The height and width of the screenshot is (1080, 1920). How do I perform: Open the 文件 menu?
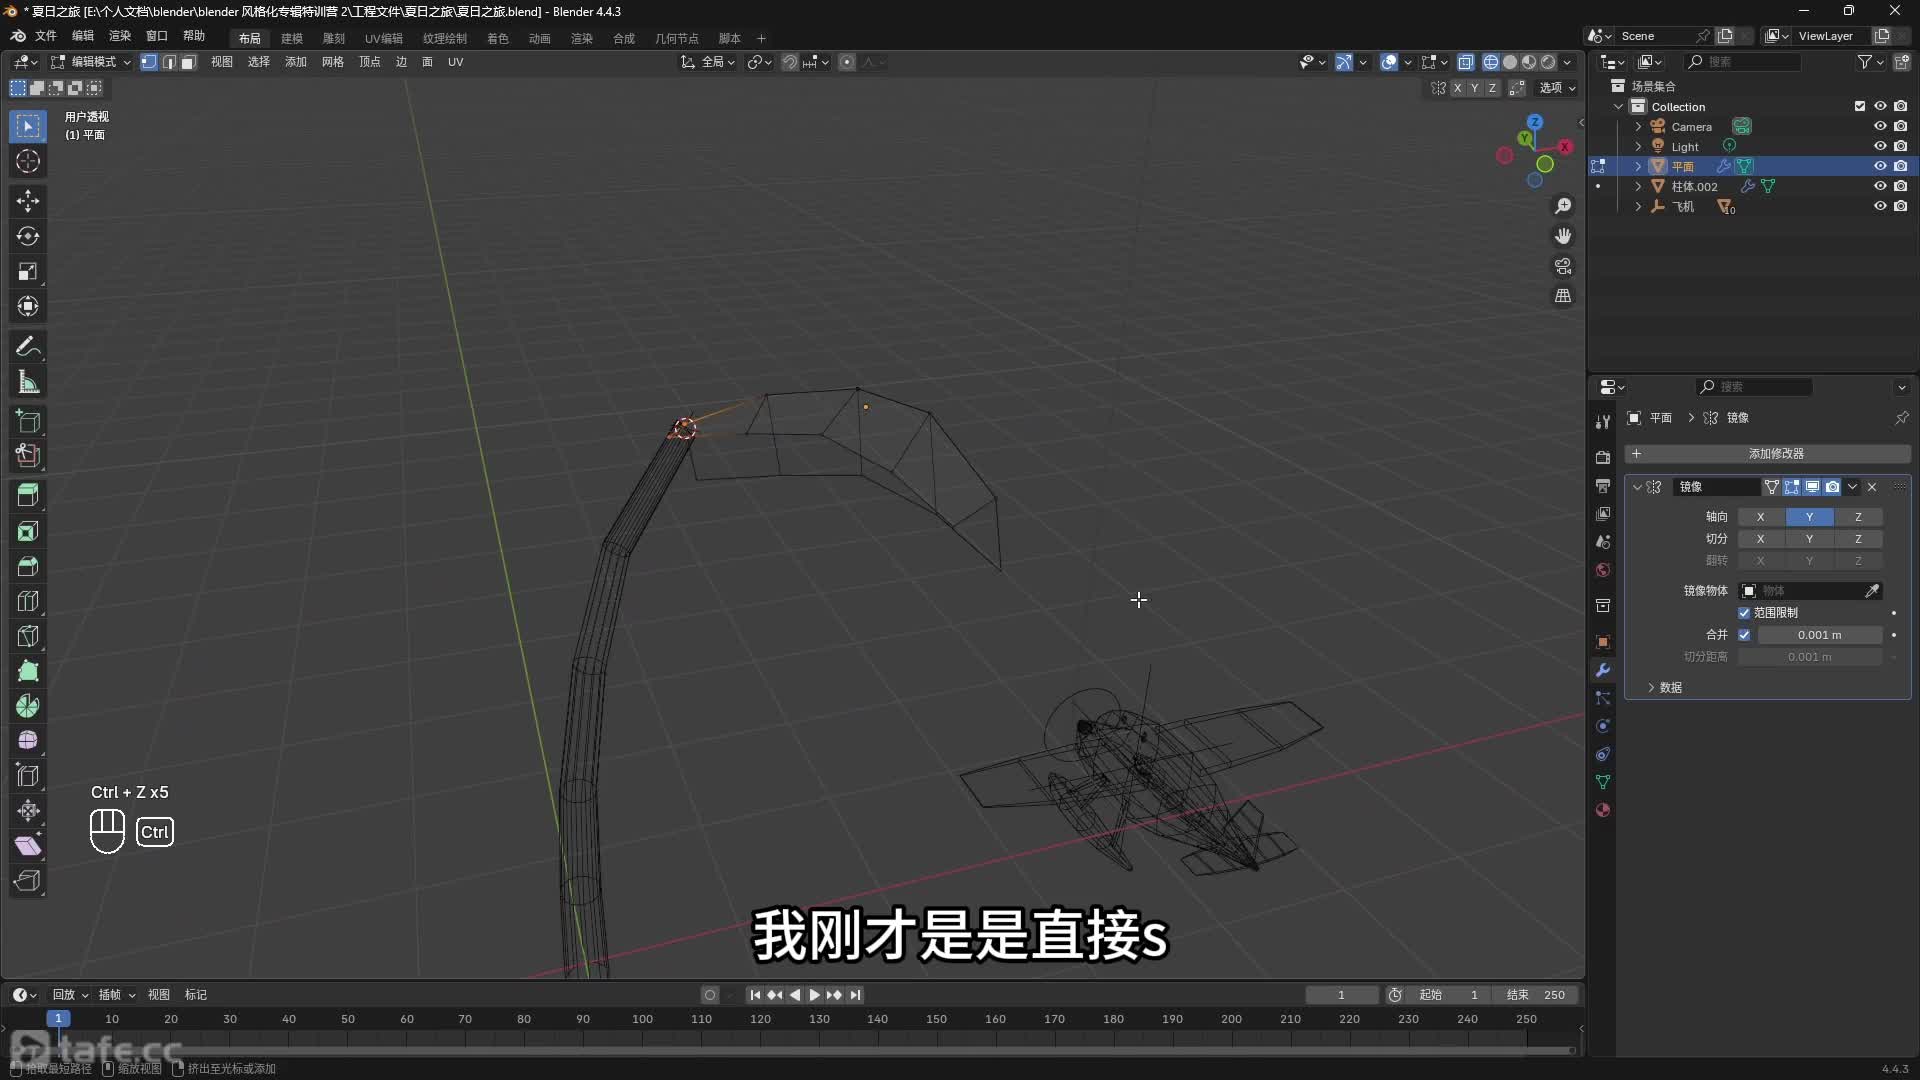coord(46,36)
